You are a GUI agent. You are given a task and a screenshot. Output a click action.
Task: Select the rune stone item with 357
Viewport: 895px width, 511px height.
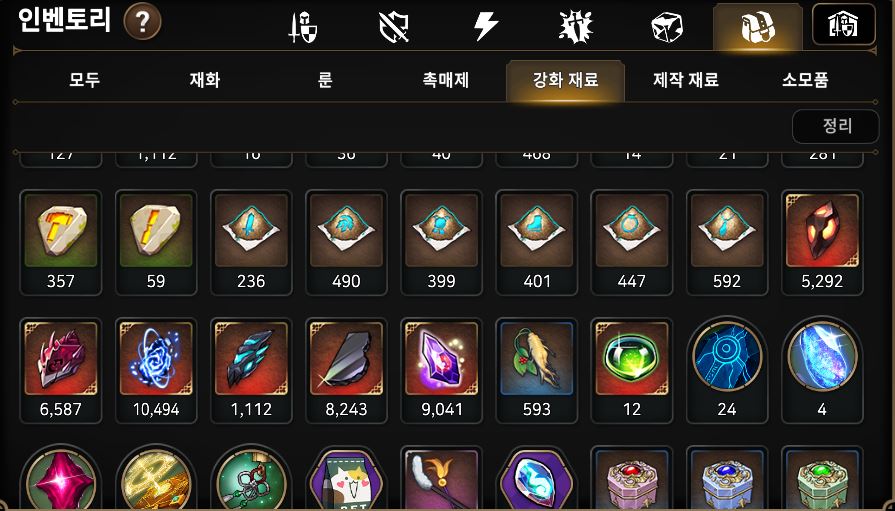tap(61, 242)
